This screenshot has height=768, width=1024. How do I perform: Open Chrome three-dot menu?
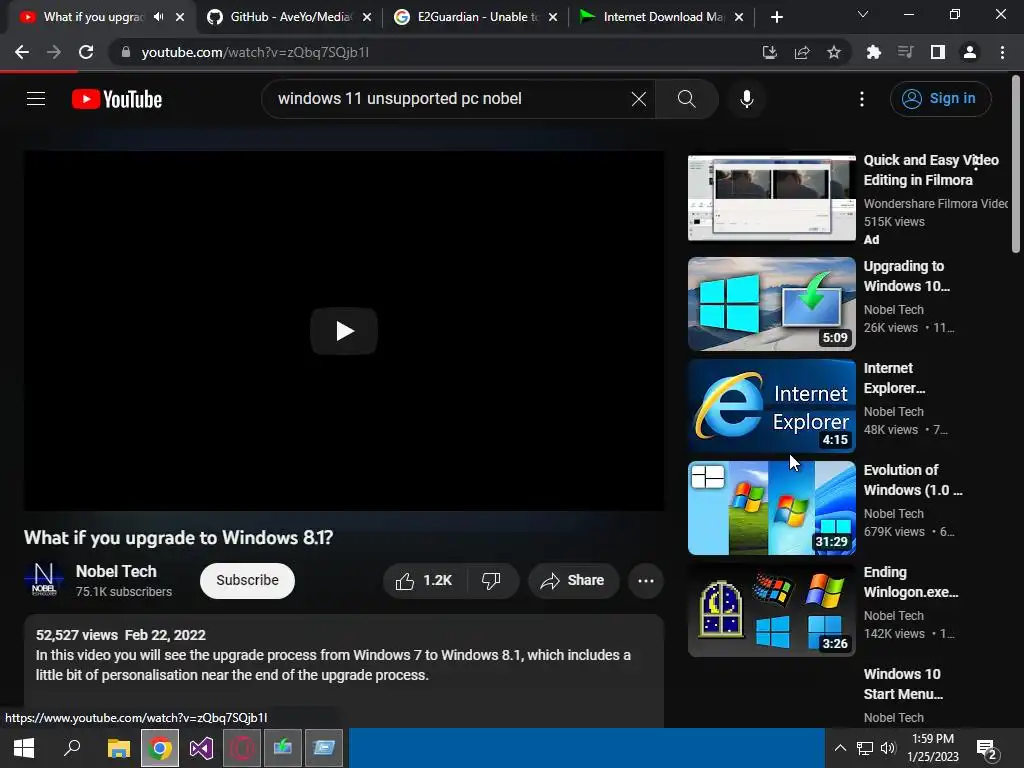pos(1002,52)
